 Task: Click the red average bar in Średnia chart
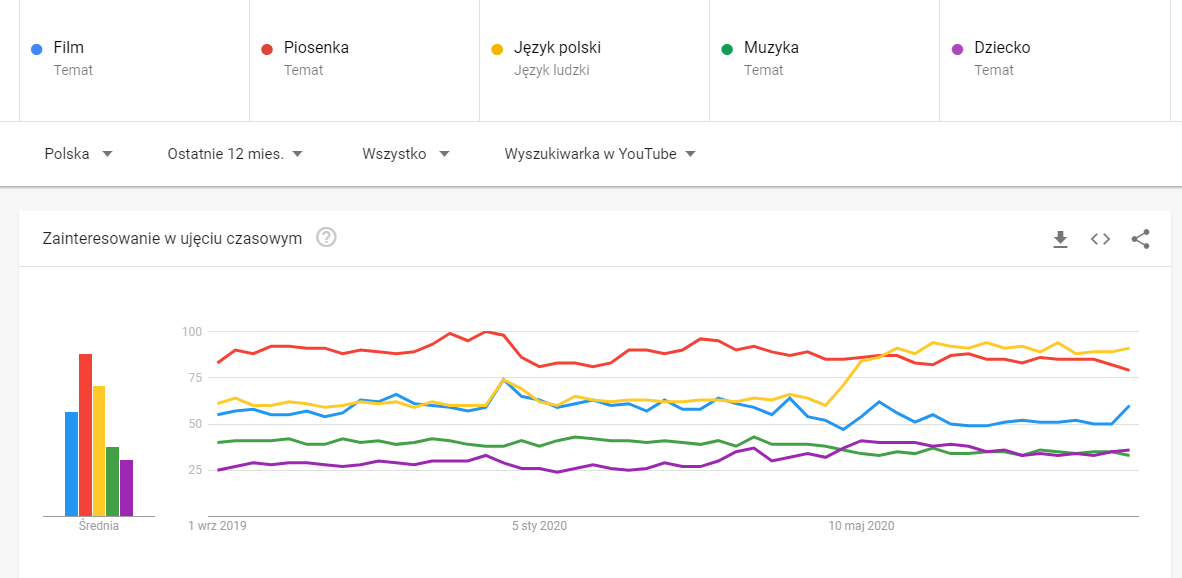(86, 435)
